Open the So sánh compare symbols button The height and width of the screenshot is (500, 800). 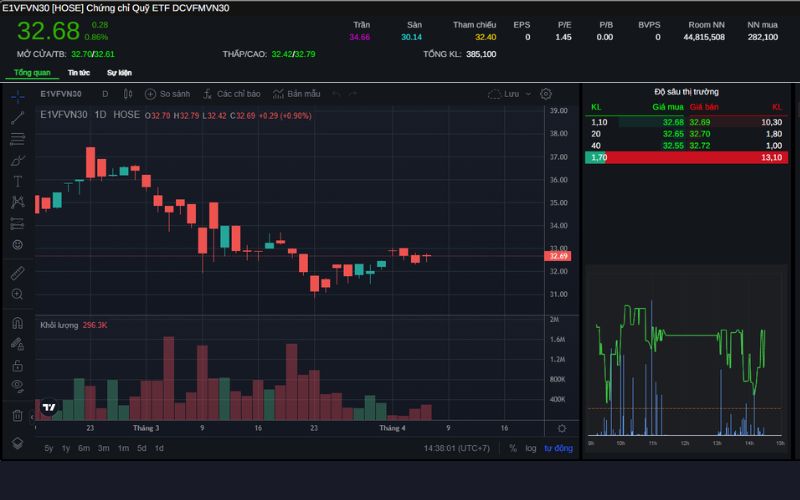tap(167, 94)
